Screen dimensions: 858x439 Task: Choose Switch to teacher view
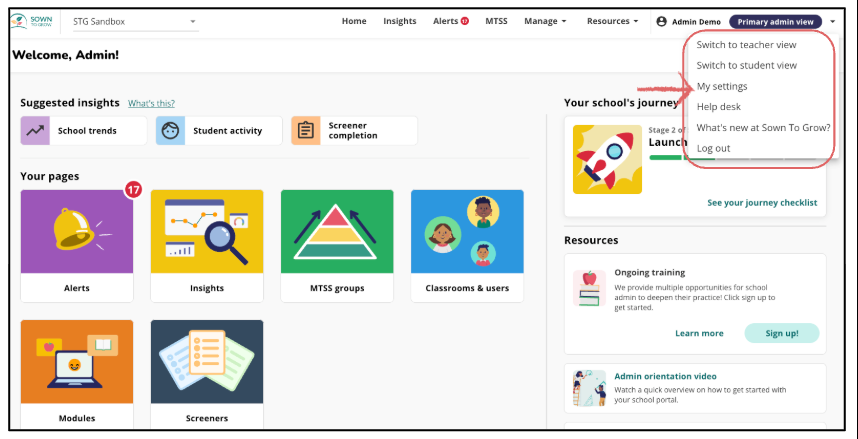[747, 45]
